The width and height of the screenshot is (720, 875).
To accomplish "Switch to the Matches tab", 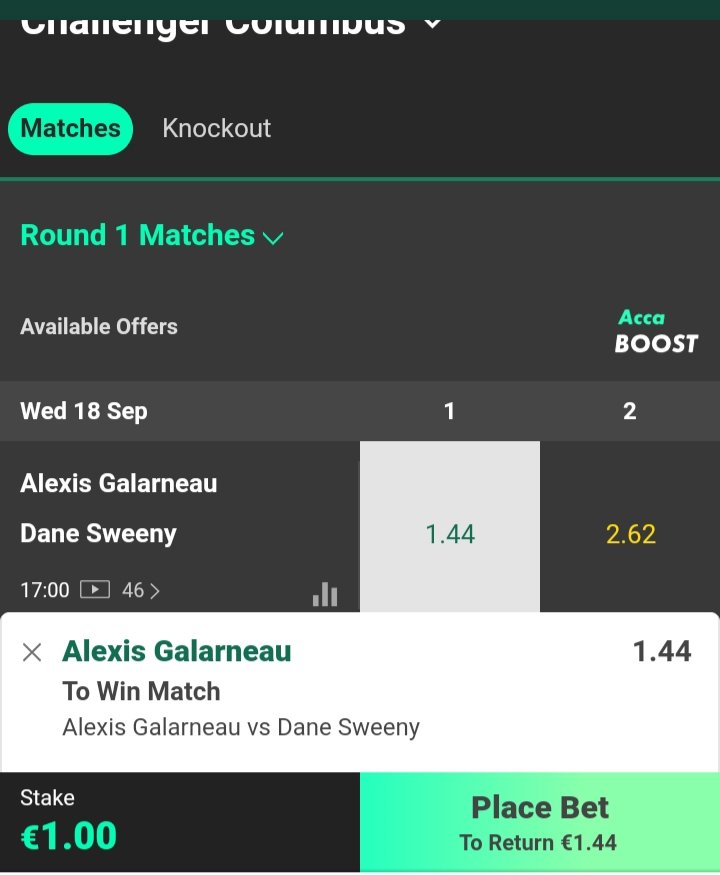I will [x=70, y=129].
